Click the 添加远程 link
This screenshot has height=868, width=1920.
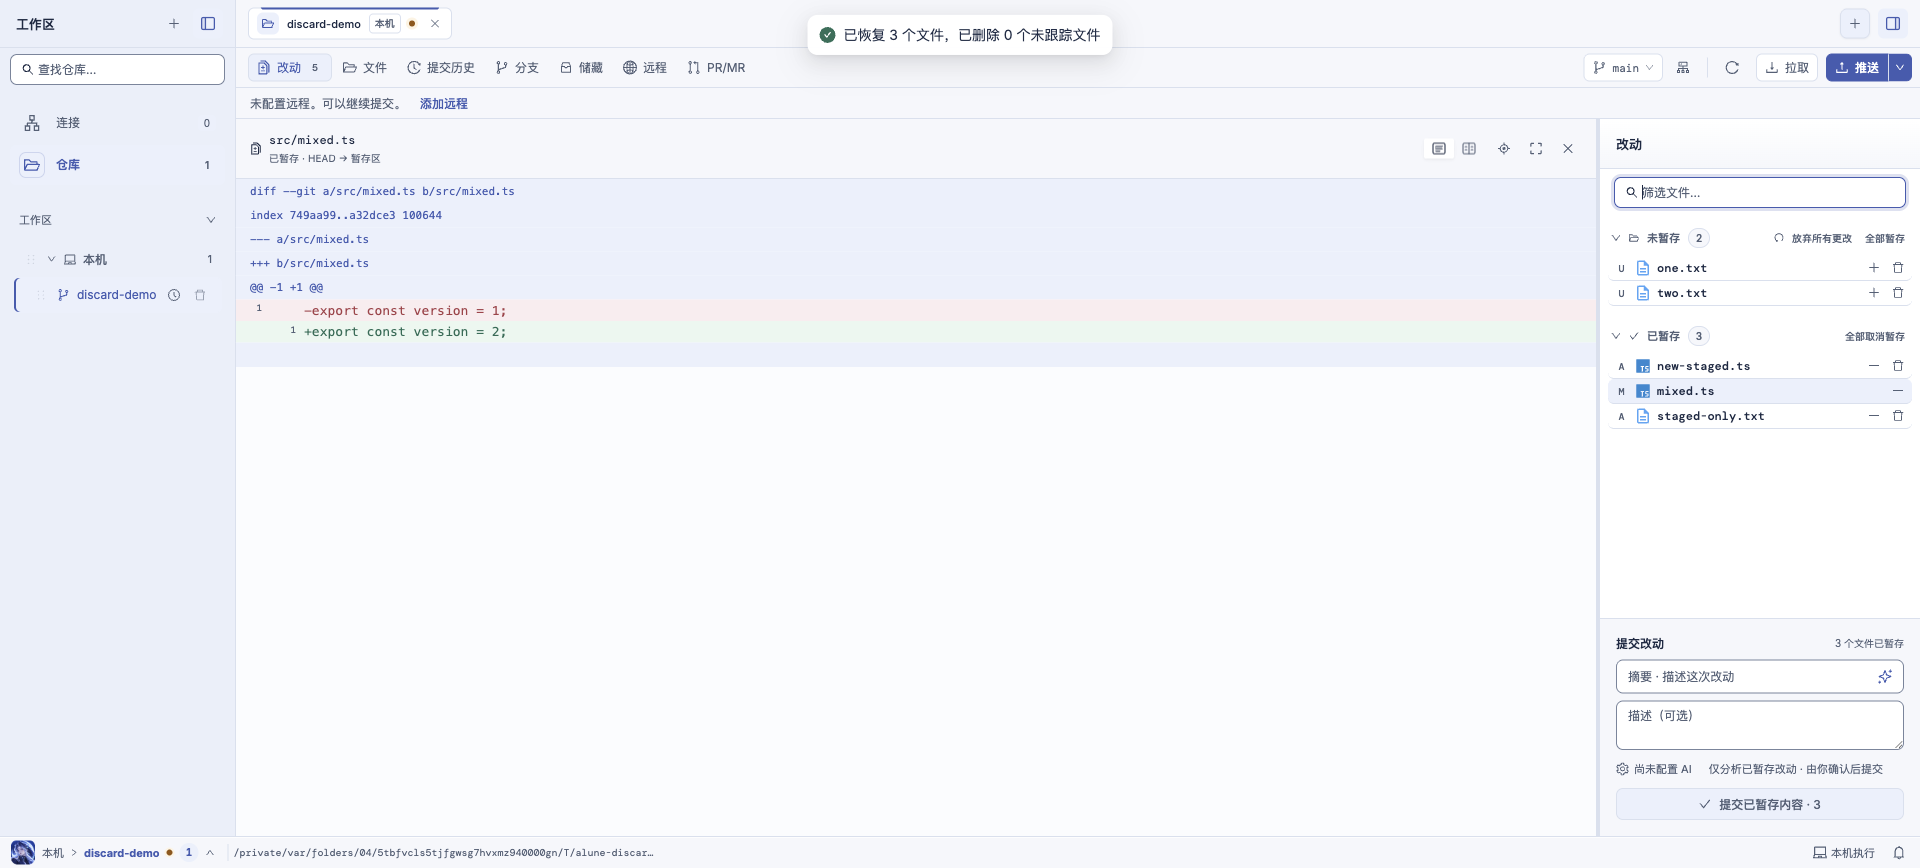(x=443, y=104)
